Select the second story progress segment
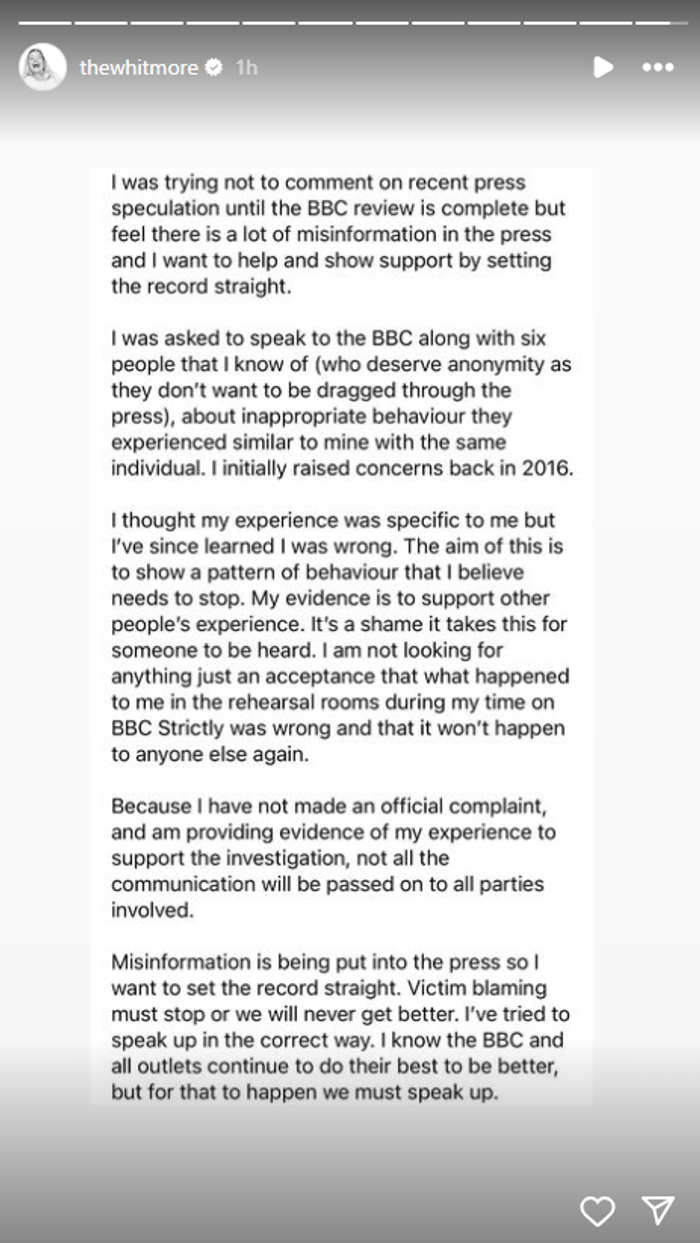Screen dimensions: 700x1243 coord(100,21)
